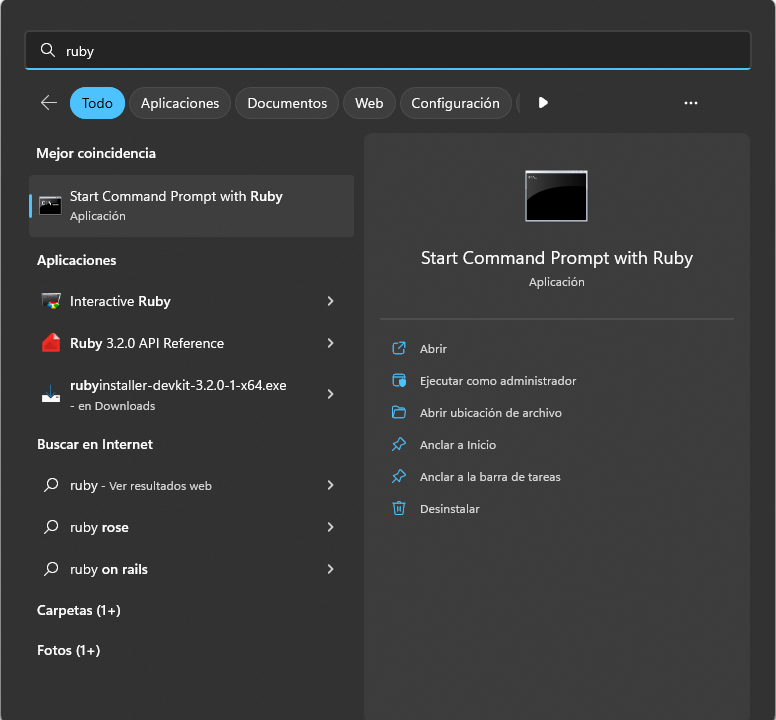Click the rubyinstaller download icon
Screen dimensions: 776x720
click(x=51, y=394)
